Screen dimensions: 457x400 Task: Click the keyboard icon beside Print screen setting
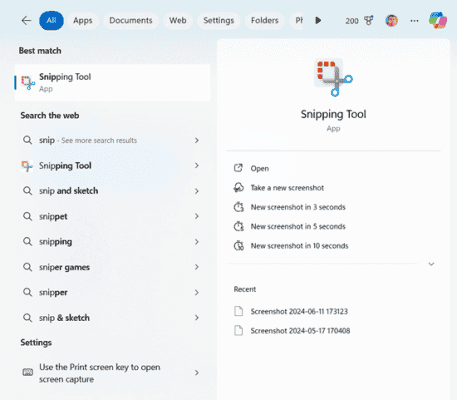[x=27, y=372]
